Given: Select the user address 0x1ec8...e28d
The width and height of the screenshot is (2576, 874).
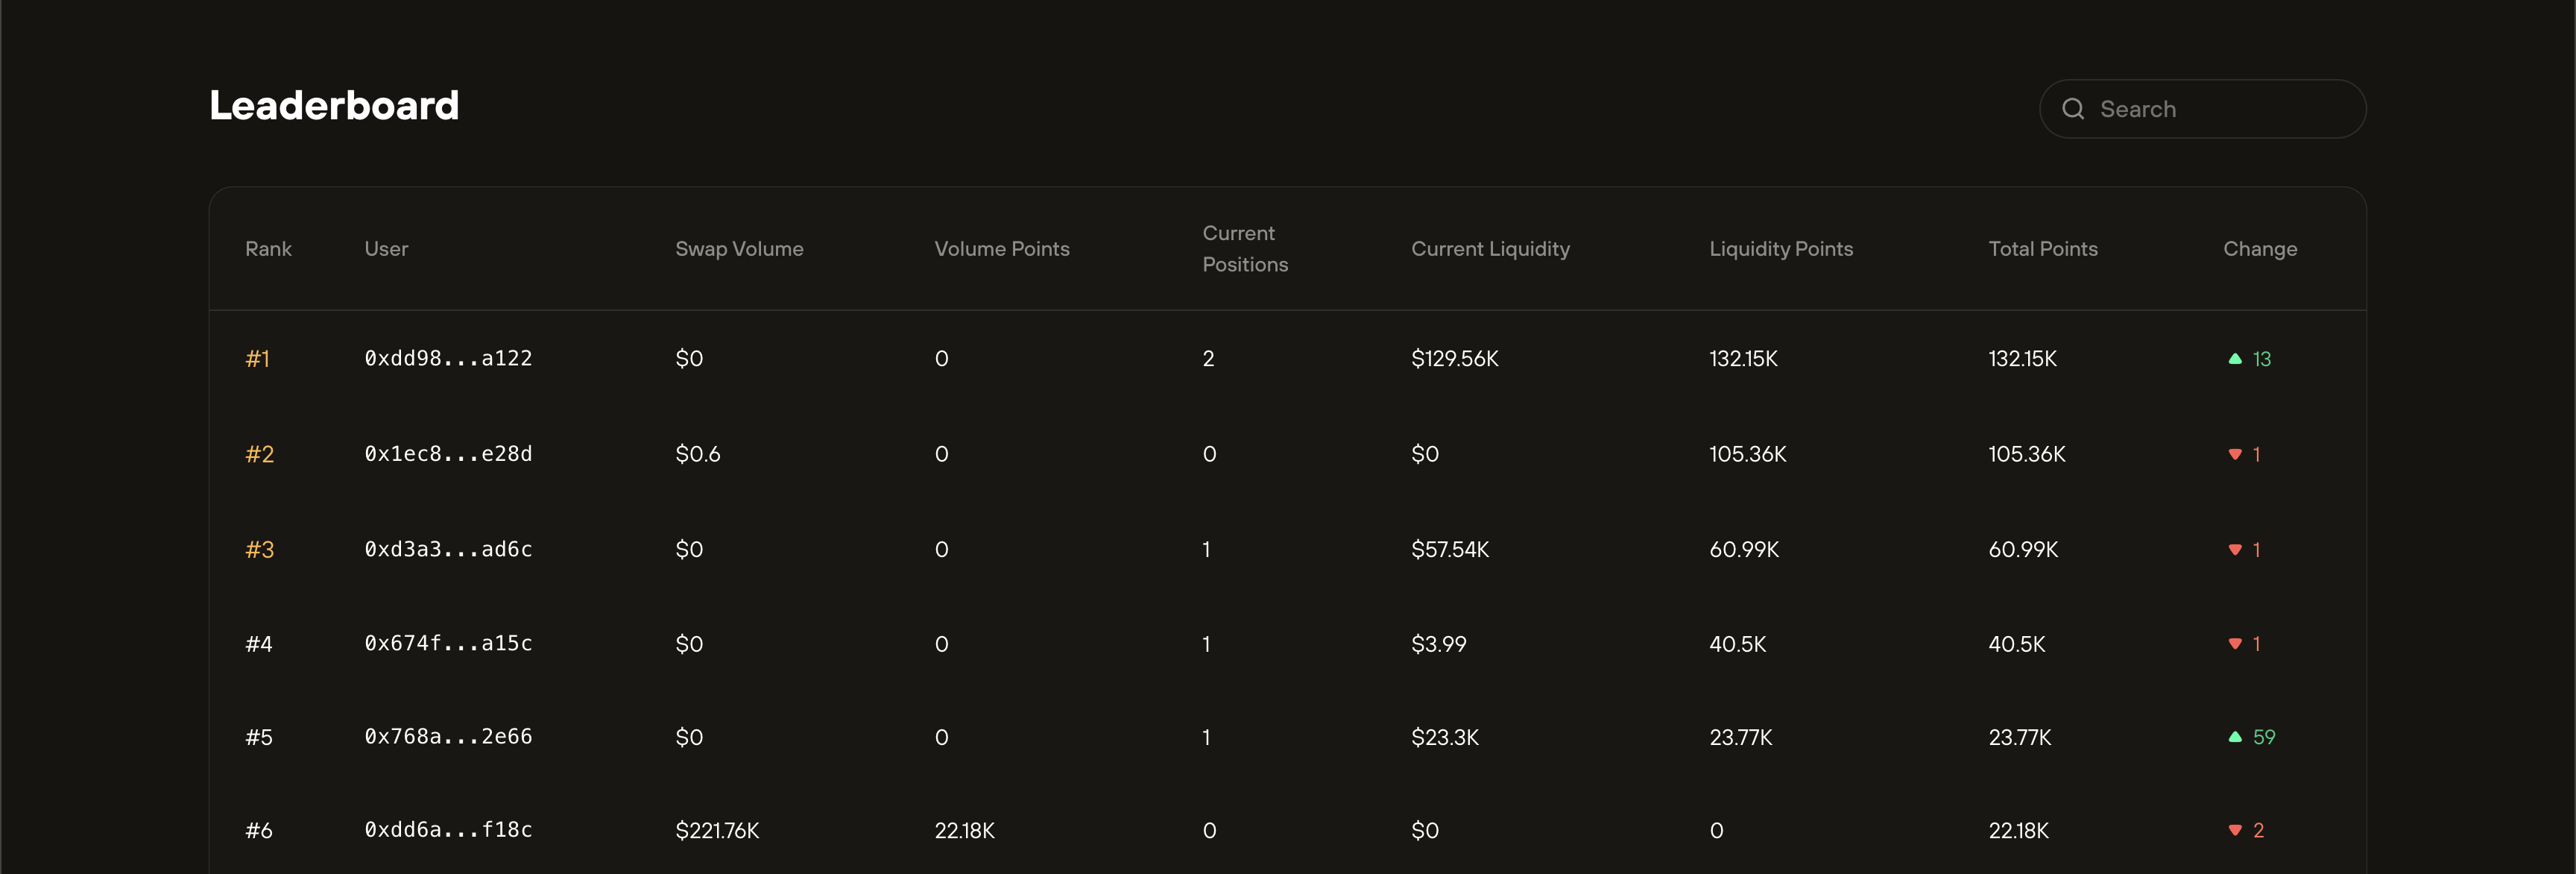Looking at the screenshot, I should [x=449, y=453].
